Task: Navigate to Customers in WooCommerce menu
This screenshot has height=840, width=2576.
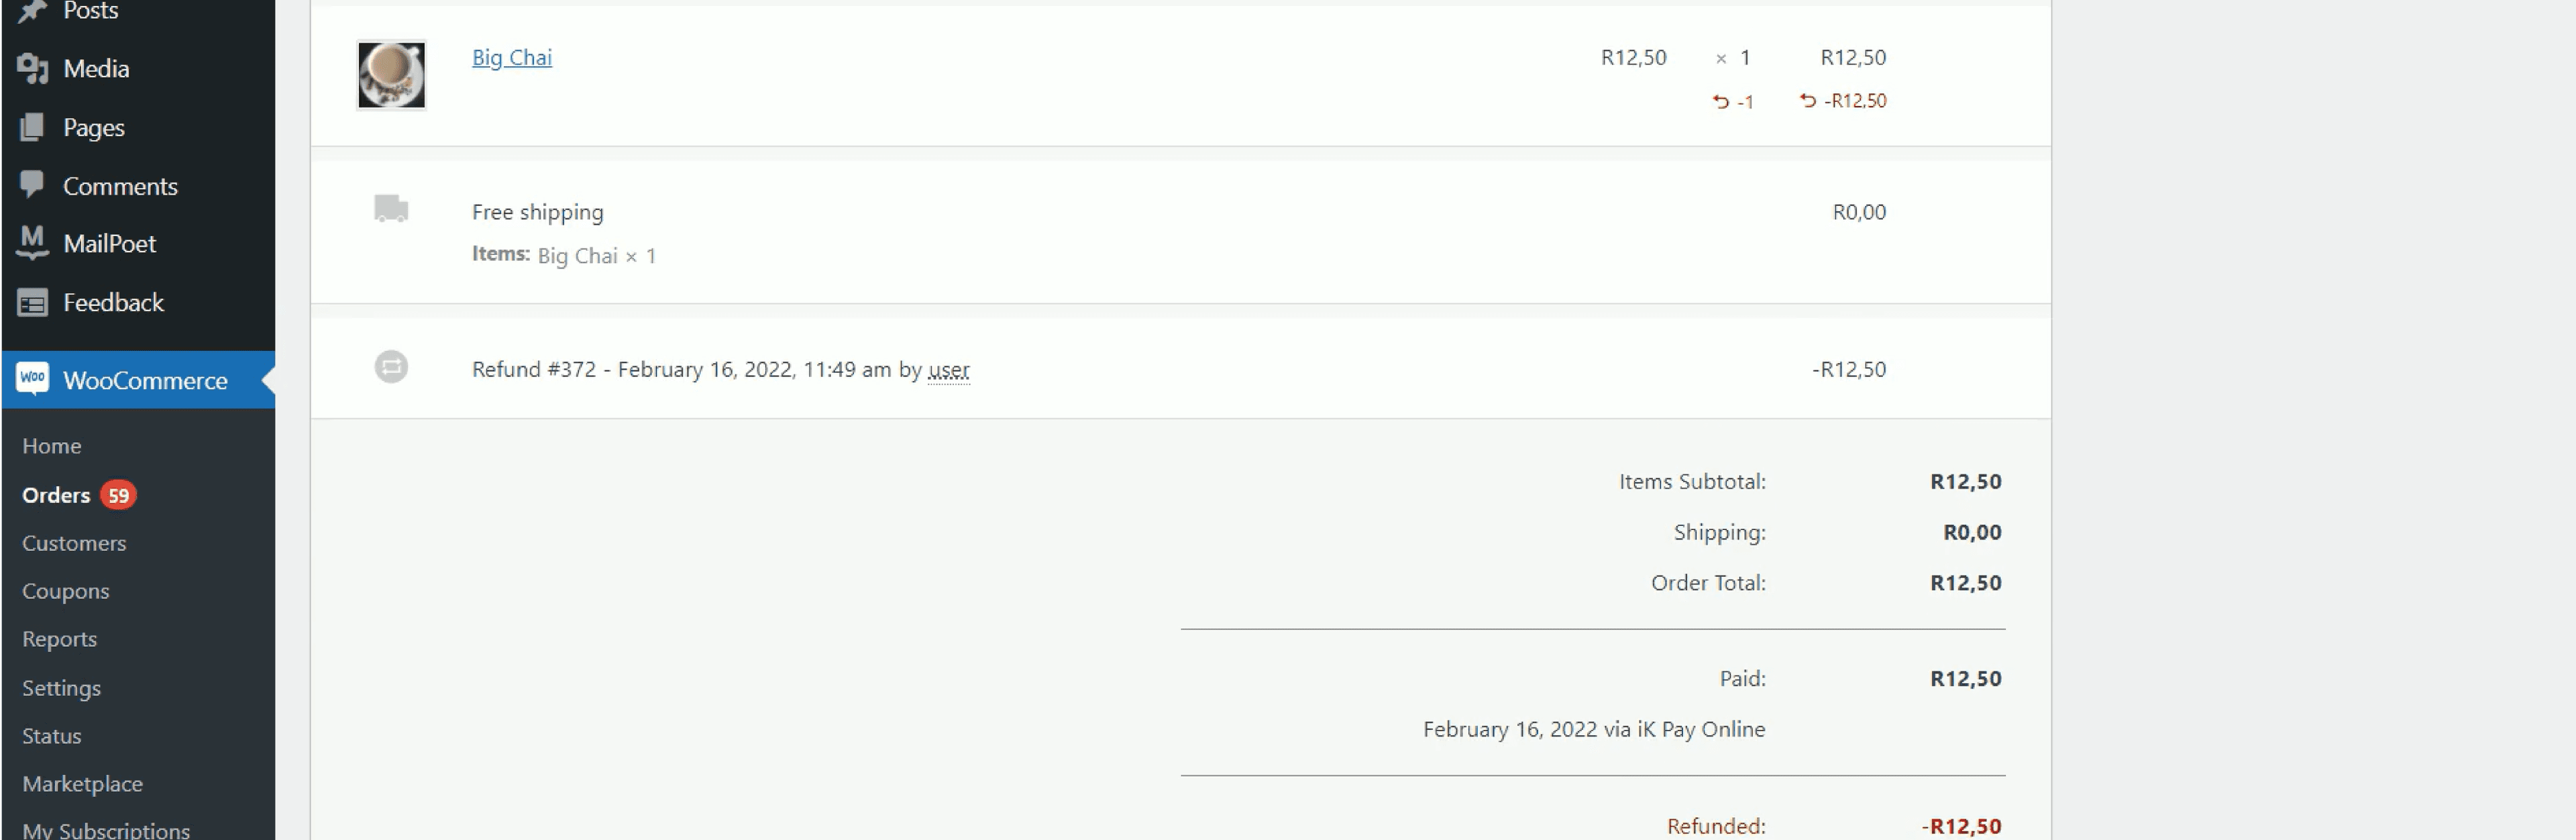Action: point(74,543)
